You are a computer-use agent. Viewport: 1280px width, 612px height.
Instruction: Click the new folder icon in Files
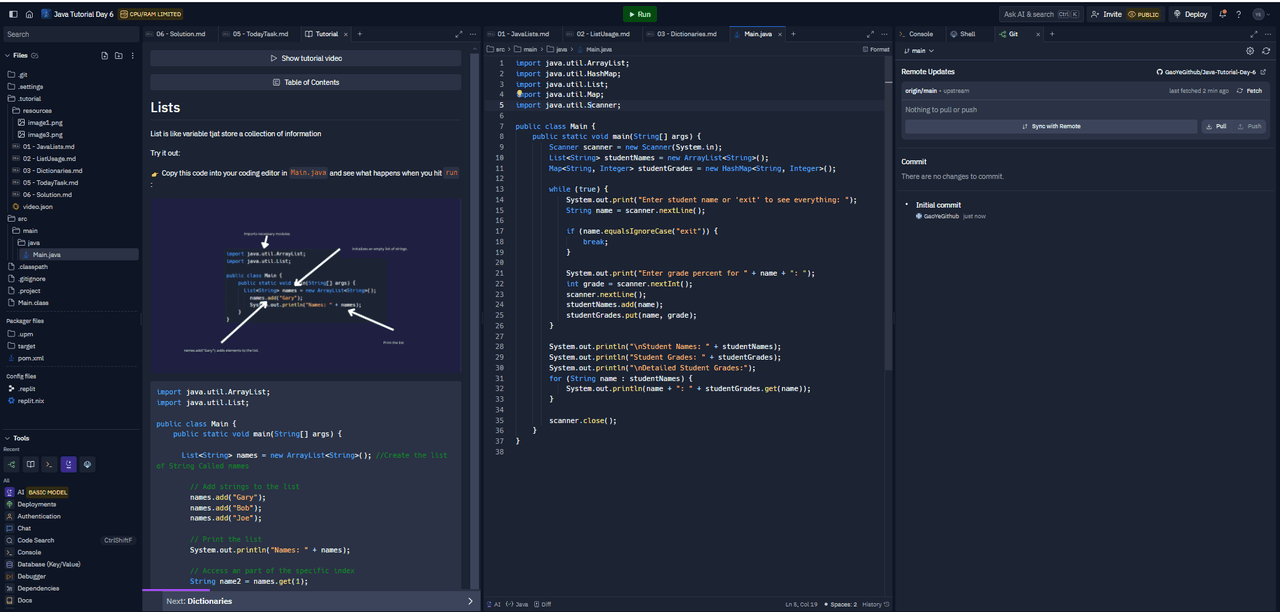[x=119, y=55]
